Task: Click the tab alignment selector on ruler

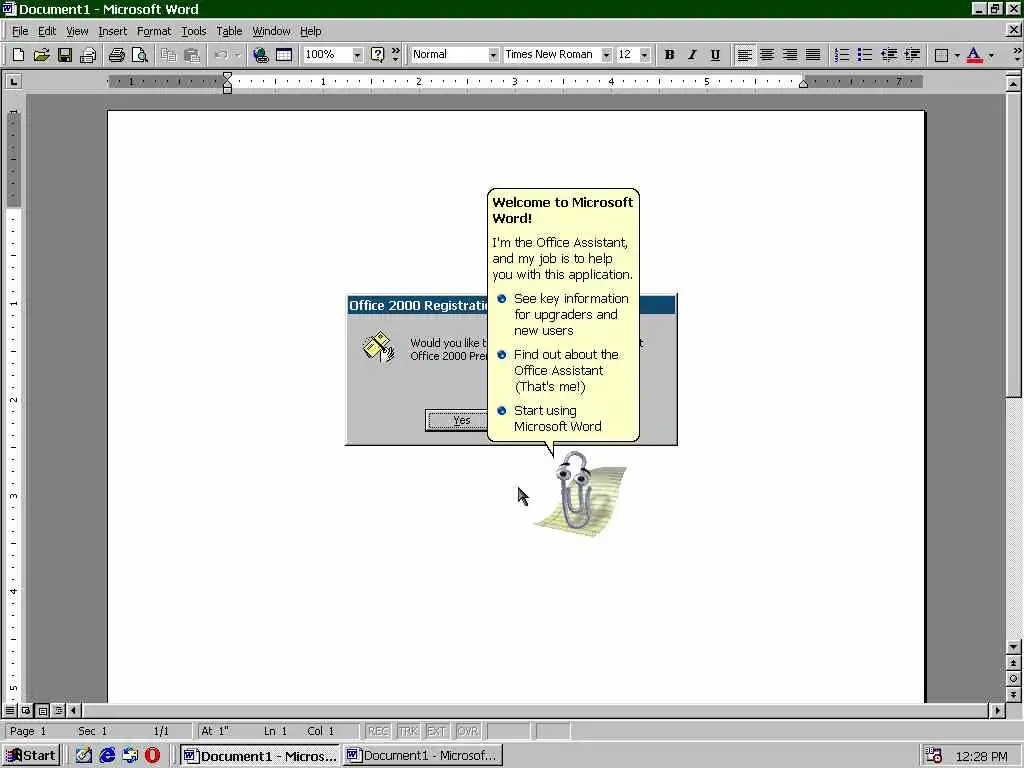Action: 13,81
